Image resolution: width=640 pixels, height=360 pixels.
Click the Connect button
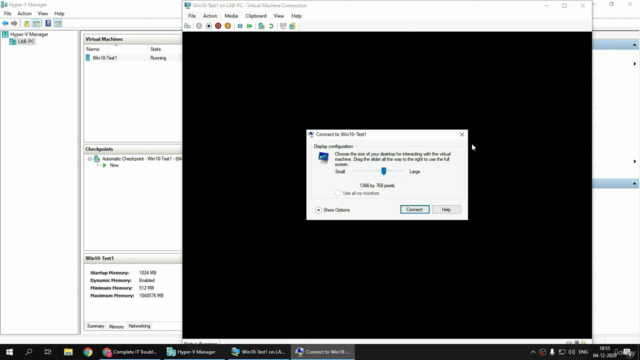414,209
